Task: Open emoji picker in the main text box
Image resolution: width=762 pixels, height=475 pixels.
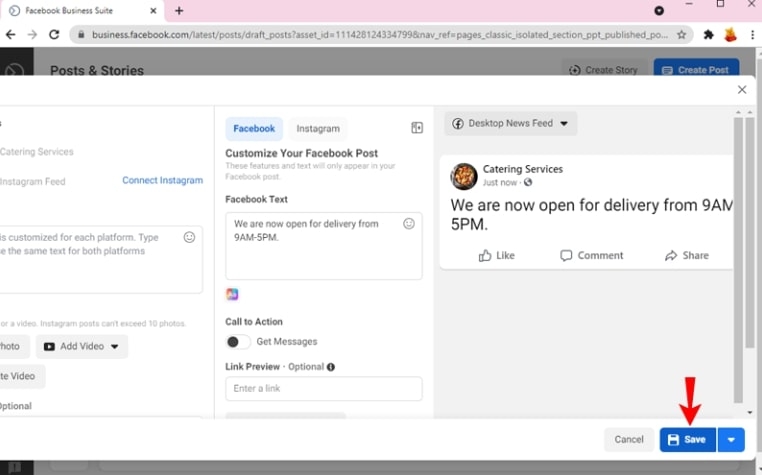Action: pyautogui.click(x=189, y=237)
